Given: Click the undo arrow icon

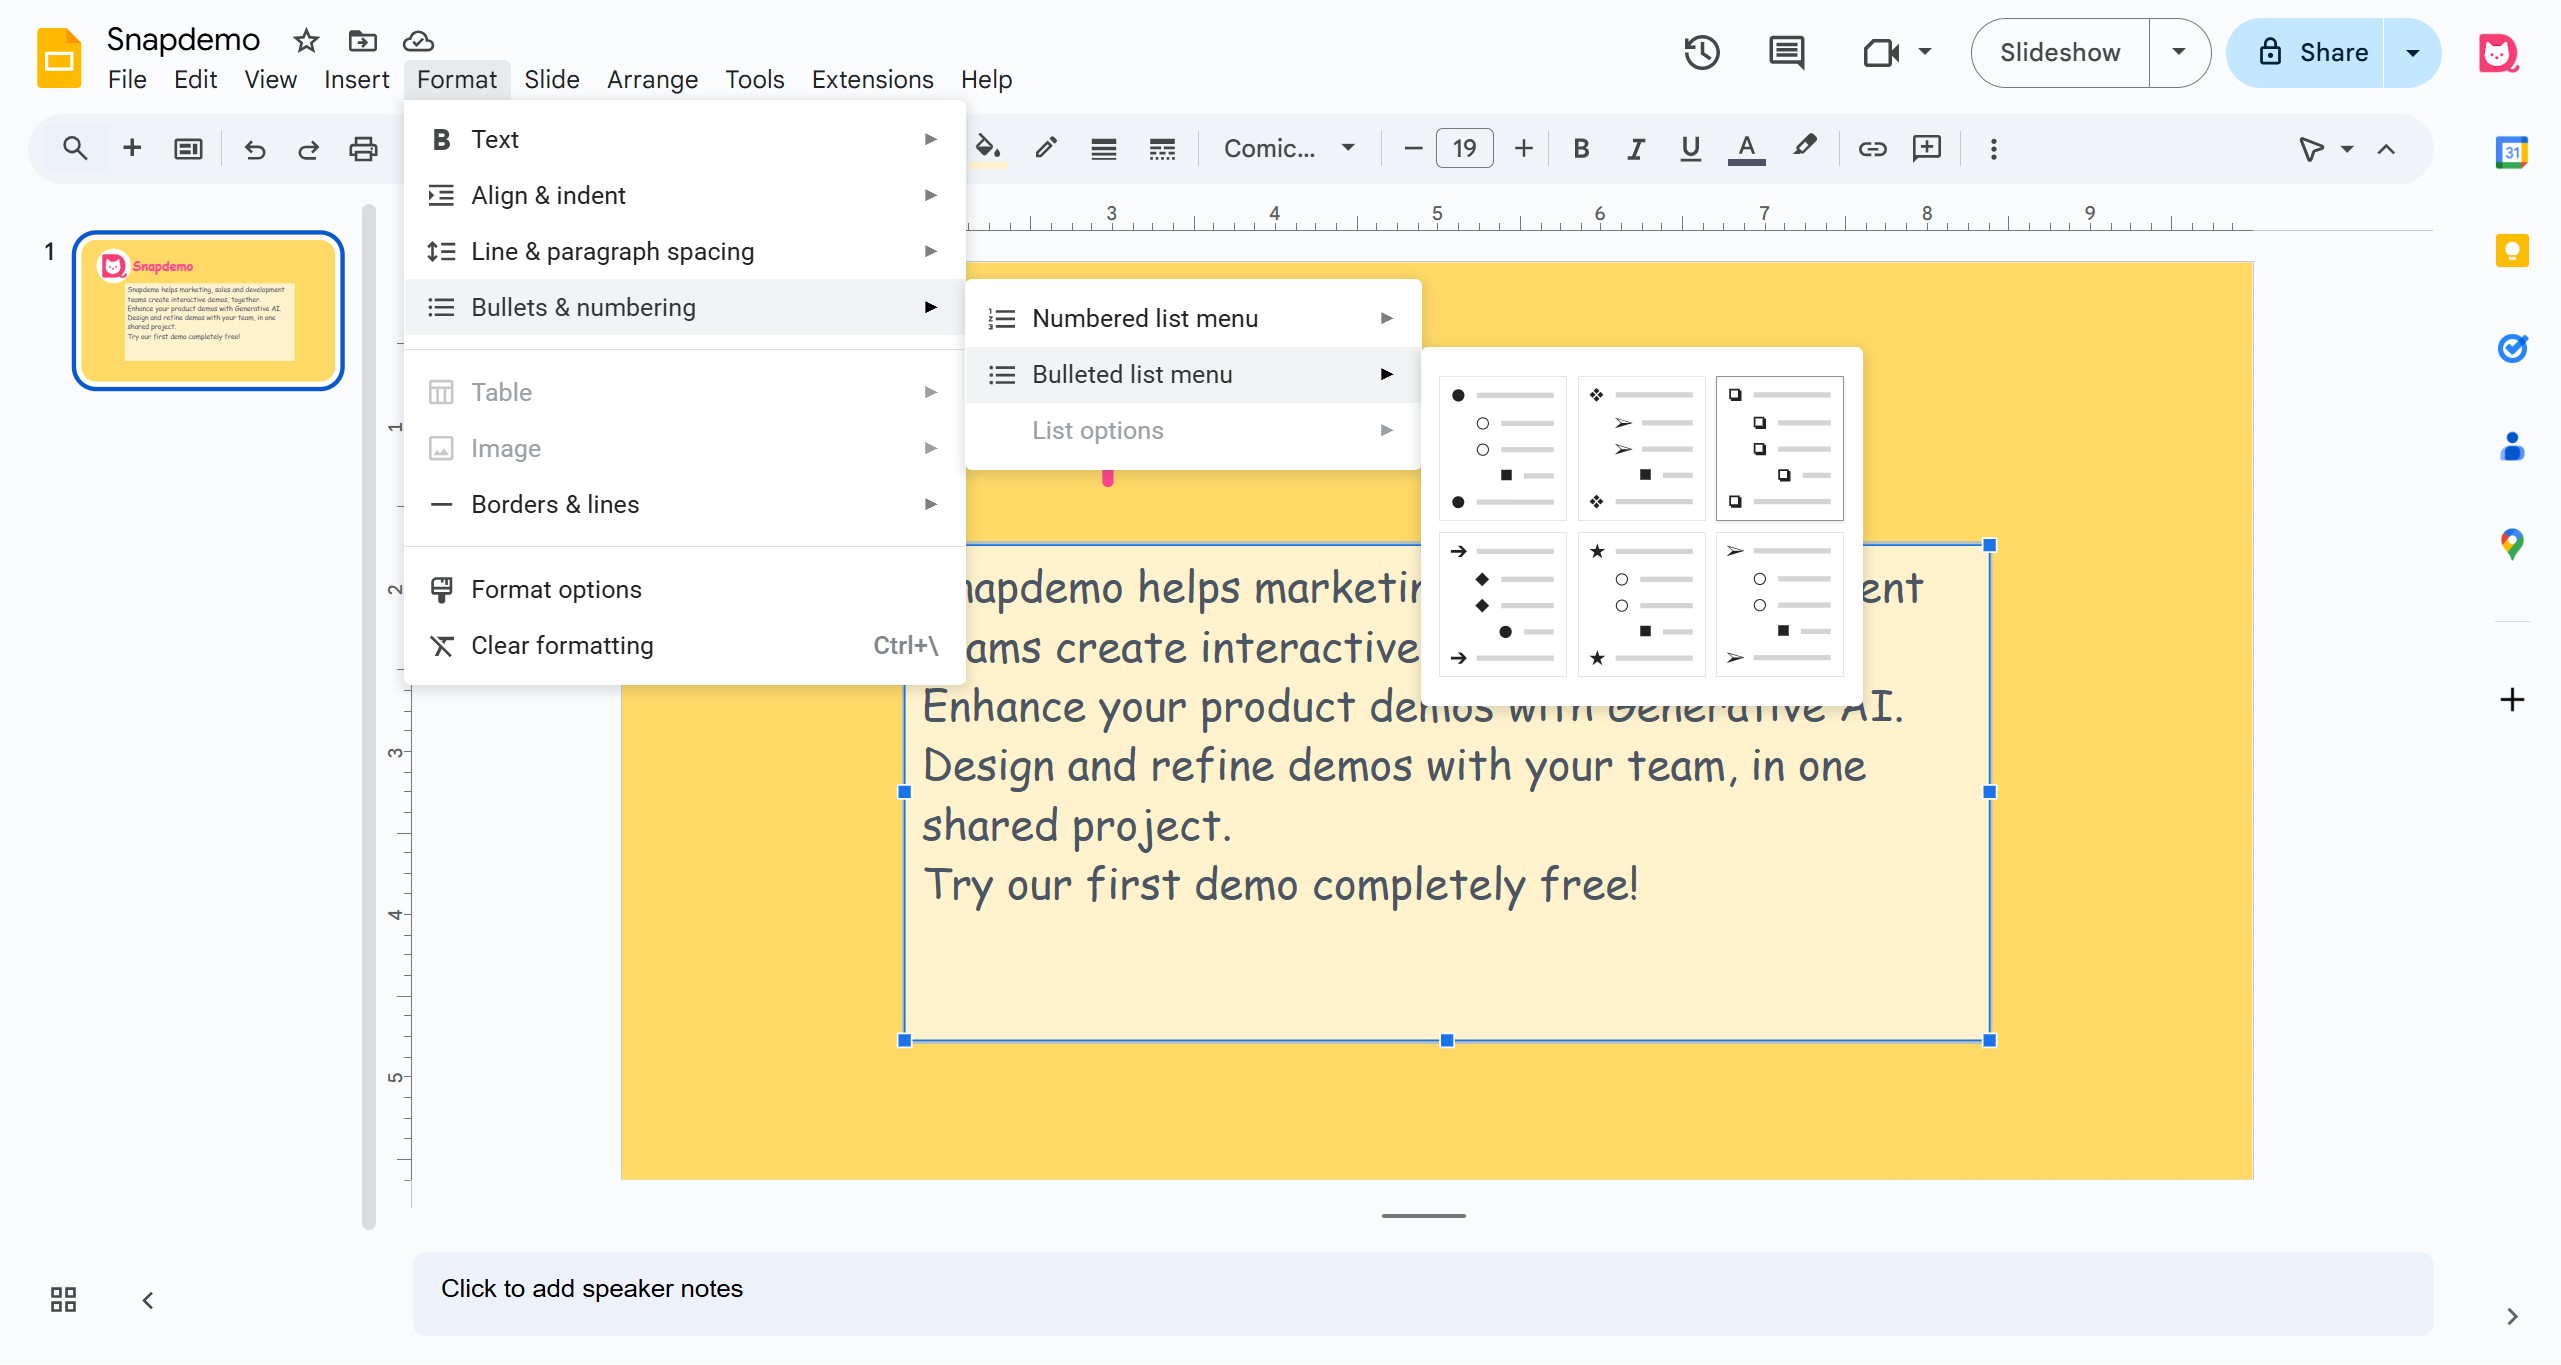Looking at the screenshot, I should tap(254, 149).
